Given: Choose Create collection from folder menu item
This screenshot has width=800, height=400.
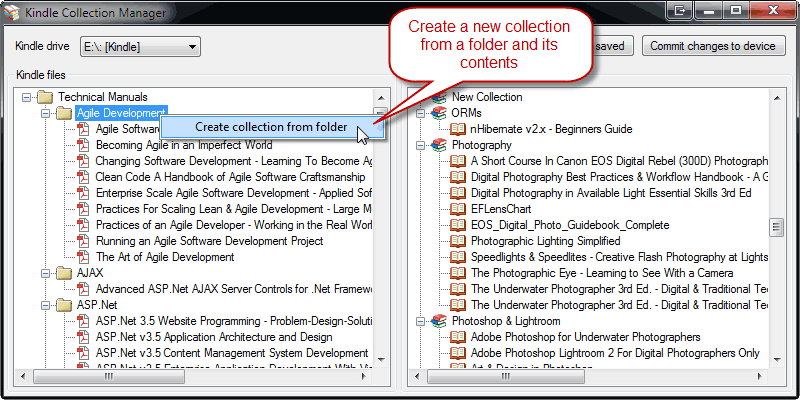Looking at the screenshot, I should 271,127.
